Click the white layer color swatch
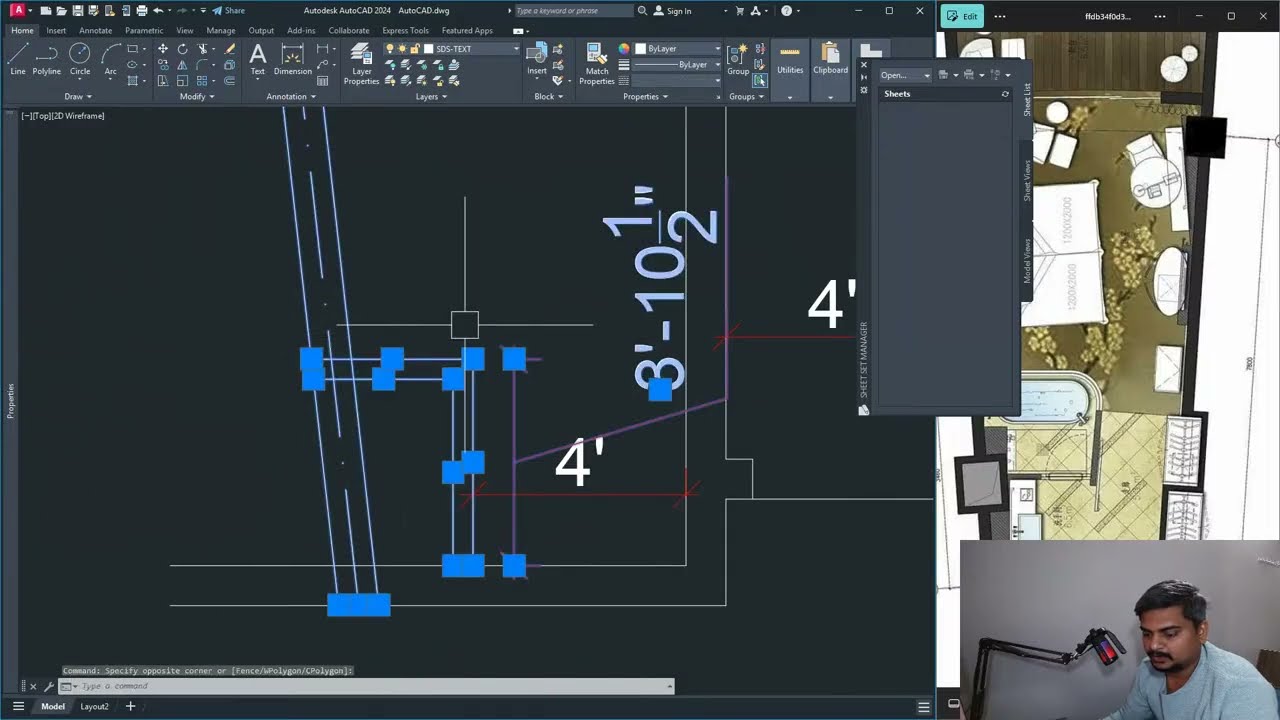This screenshot has width=1280, height=720. point(429,49)
